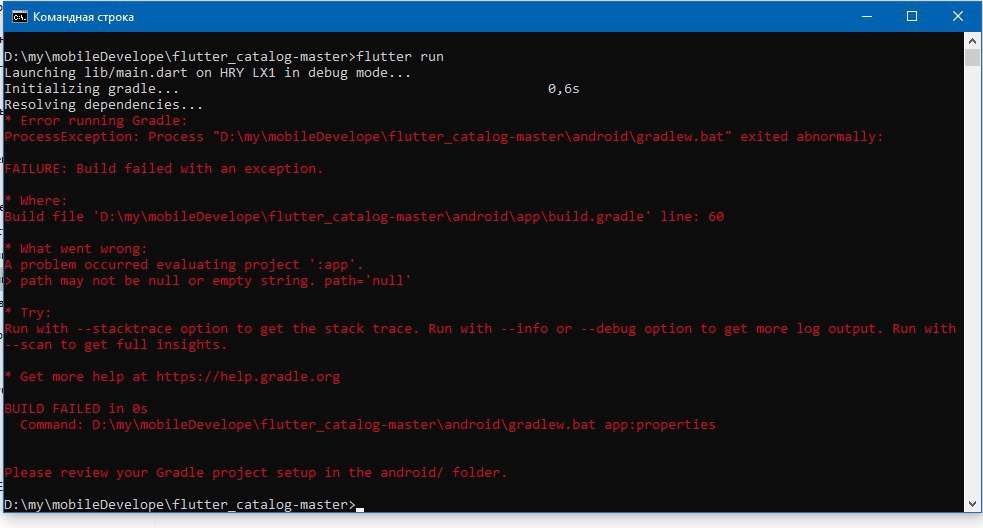Click the scrollbar down arrow

point(972,504)
